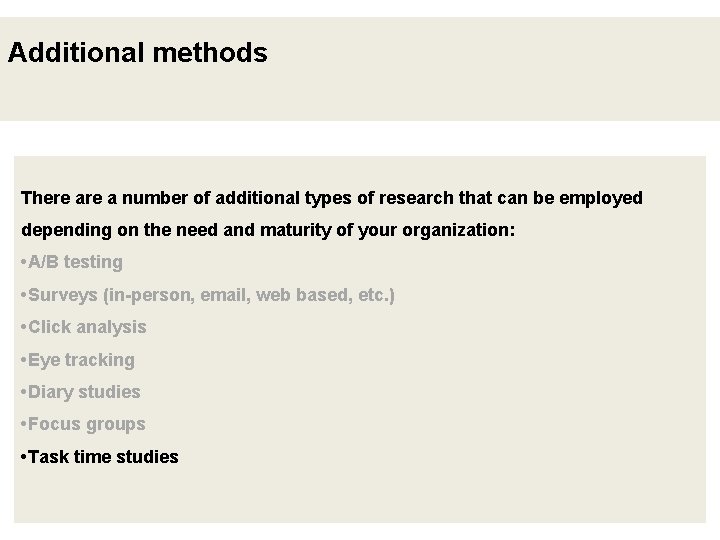Select the 'Click analysis' bullet text
The width and height of the screenshot is (720, 540).
[x=87, y=327]
